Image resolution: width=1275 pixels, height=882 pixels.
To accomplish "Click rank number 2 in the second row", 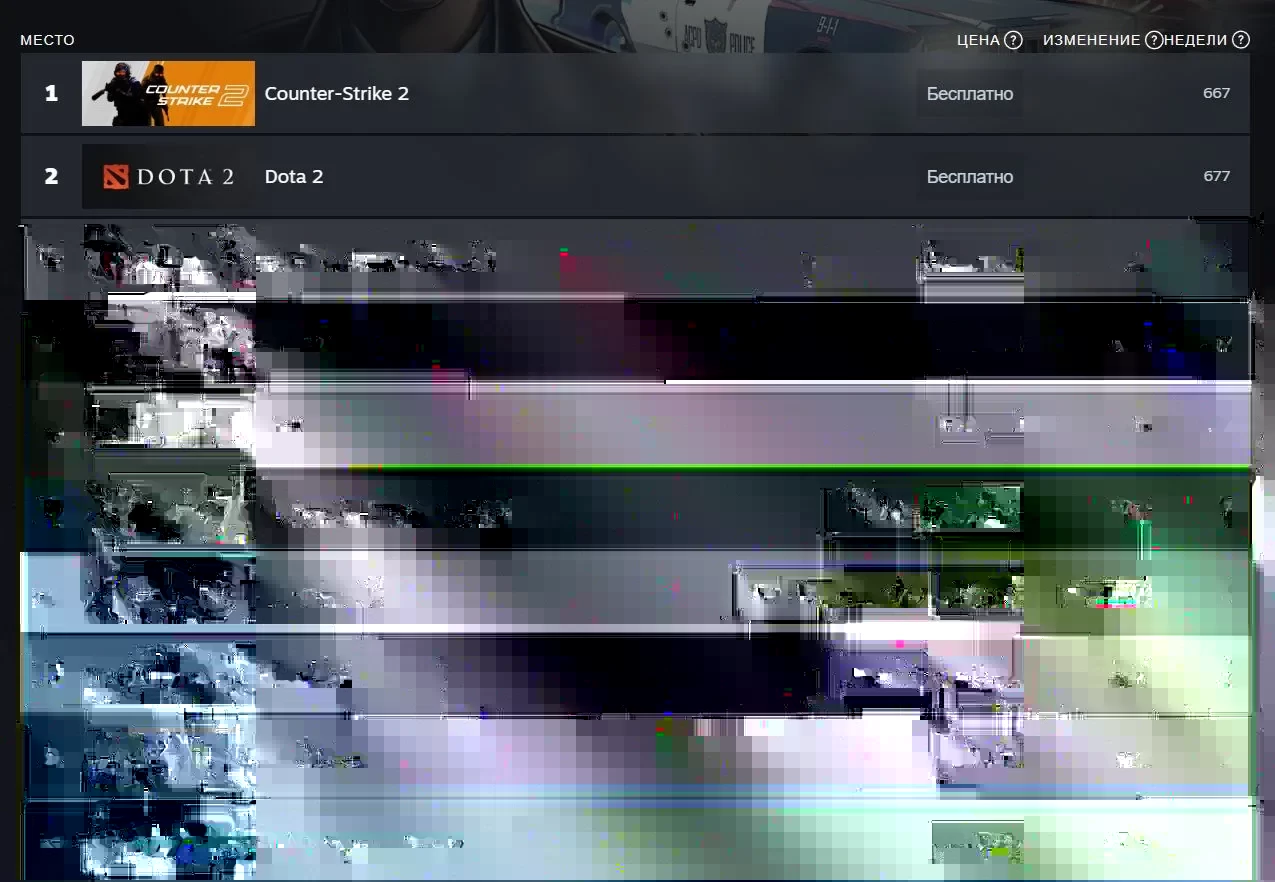I will point(51,177).
